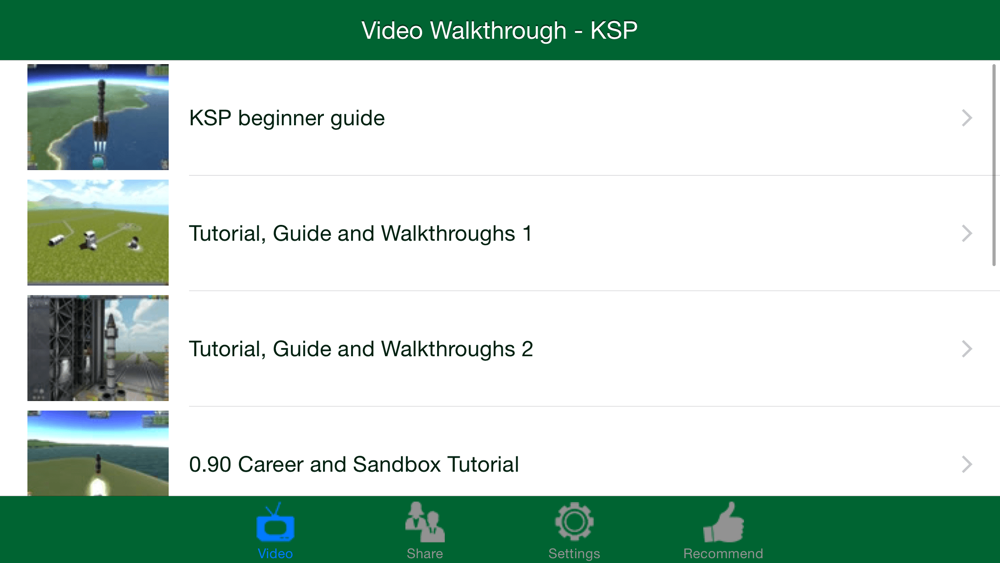Expand the 0.90 Career and Sandbox chevron
Screen dimensions: 1000x563
tap(967, 464)
